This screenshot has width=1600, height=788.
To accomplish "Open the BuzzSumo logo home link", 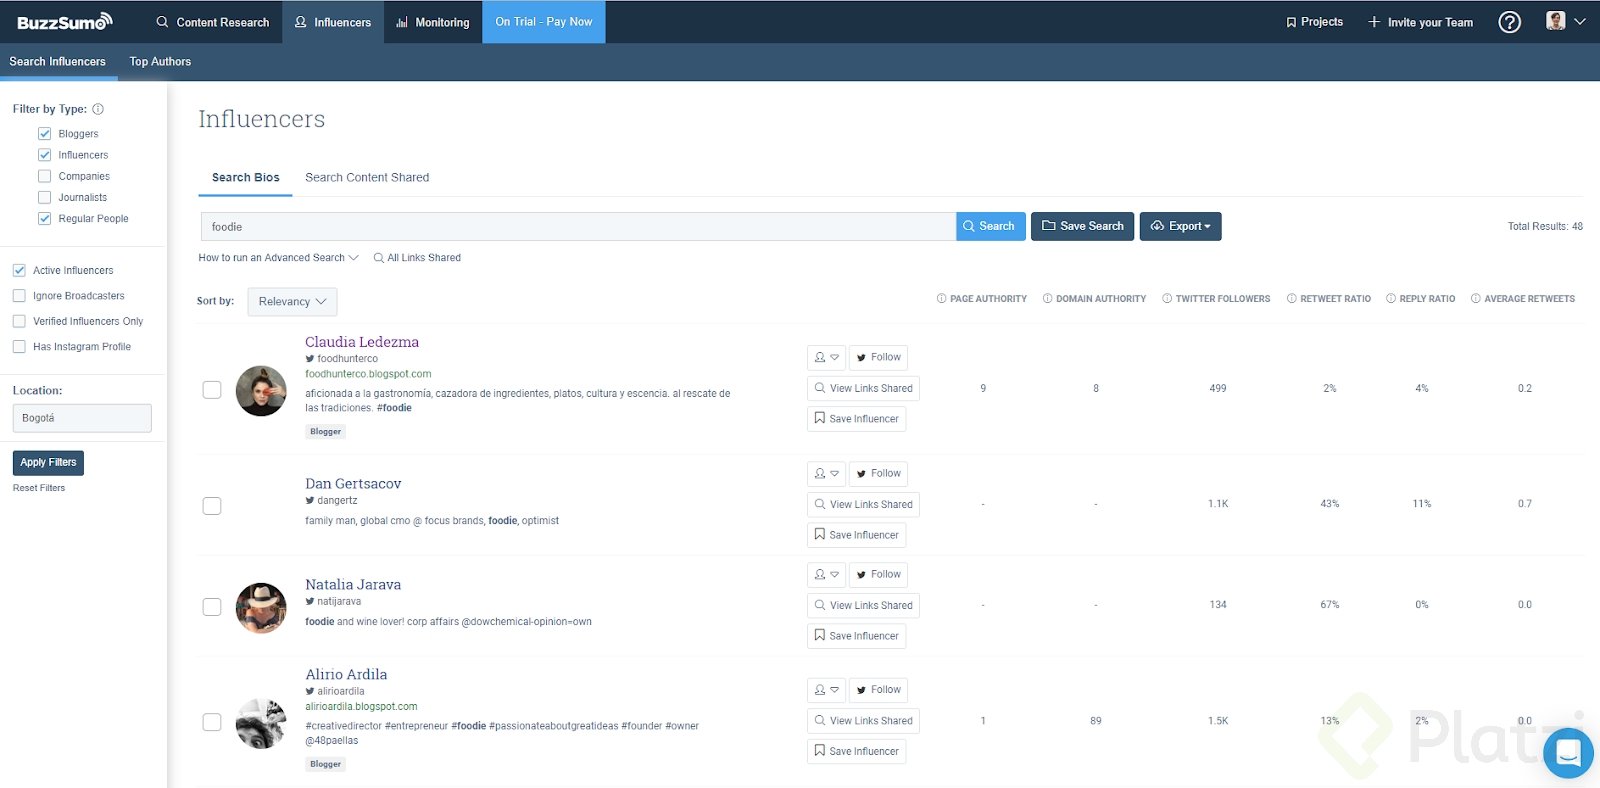I will pos(65,21).
